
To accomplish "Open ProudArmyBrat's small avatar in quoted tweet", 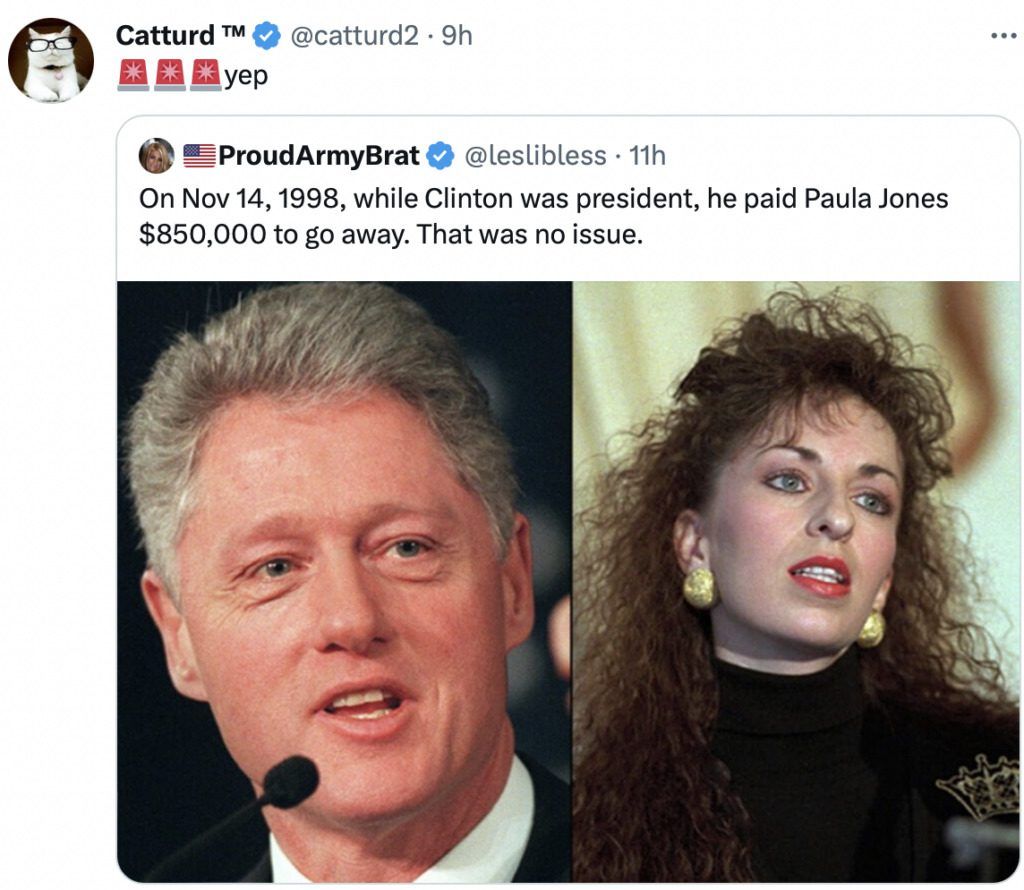I will [x=156, y=156].
